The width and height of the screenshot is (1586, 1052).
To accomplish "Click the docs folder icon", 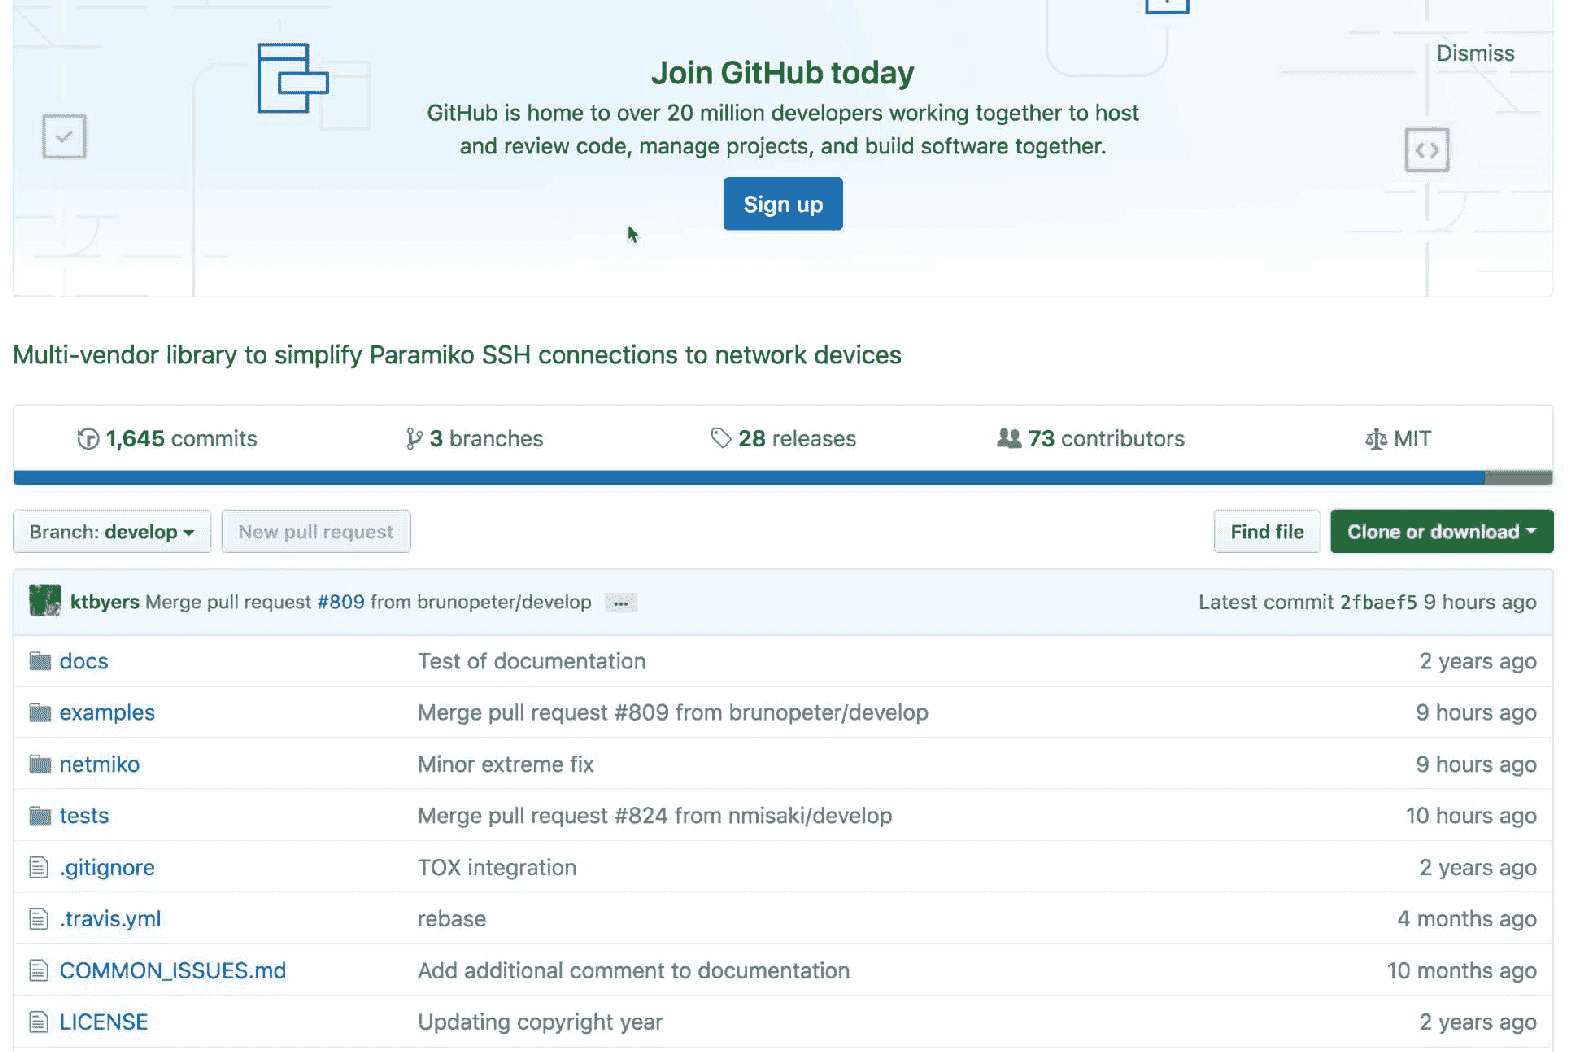I will (x=40, y=661).
